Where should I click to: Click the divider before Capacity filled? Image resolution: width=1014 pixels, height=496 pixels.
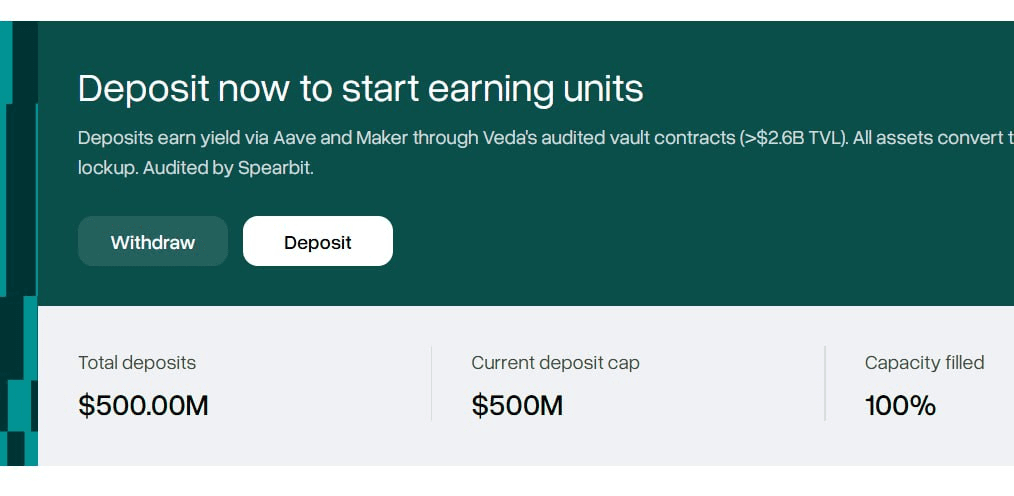[825, 383]
